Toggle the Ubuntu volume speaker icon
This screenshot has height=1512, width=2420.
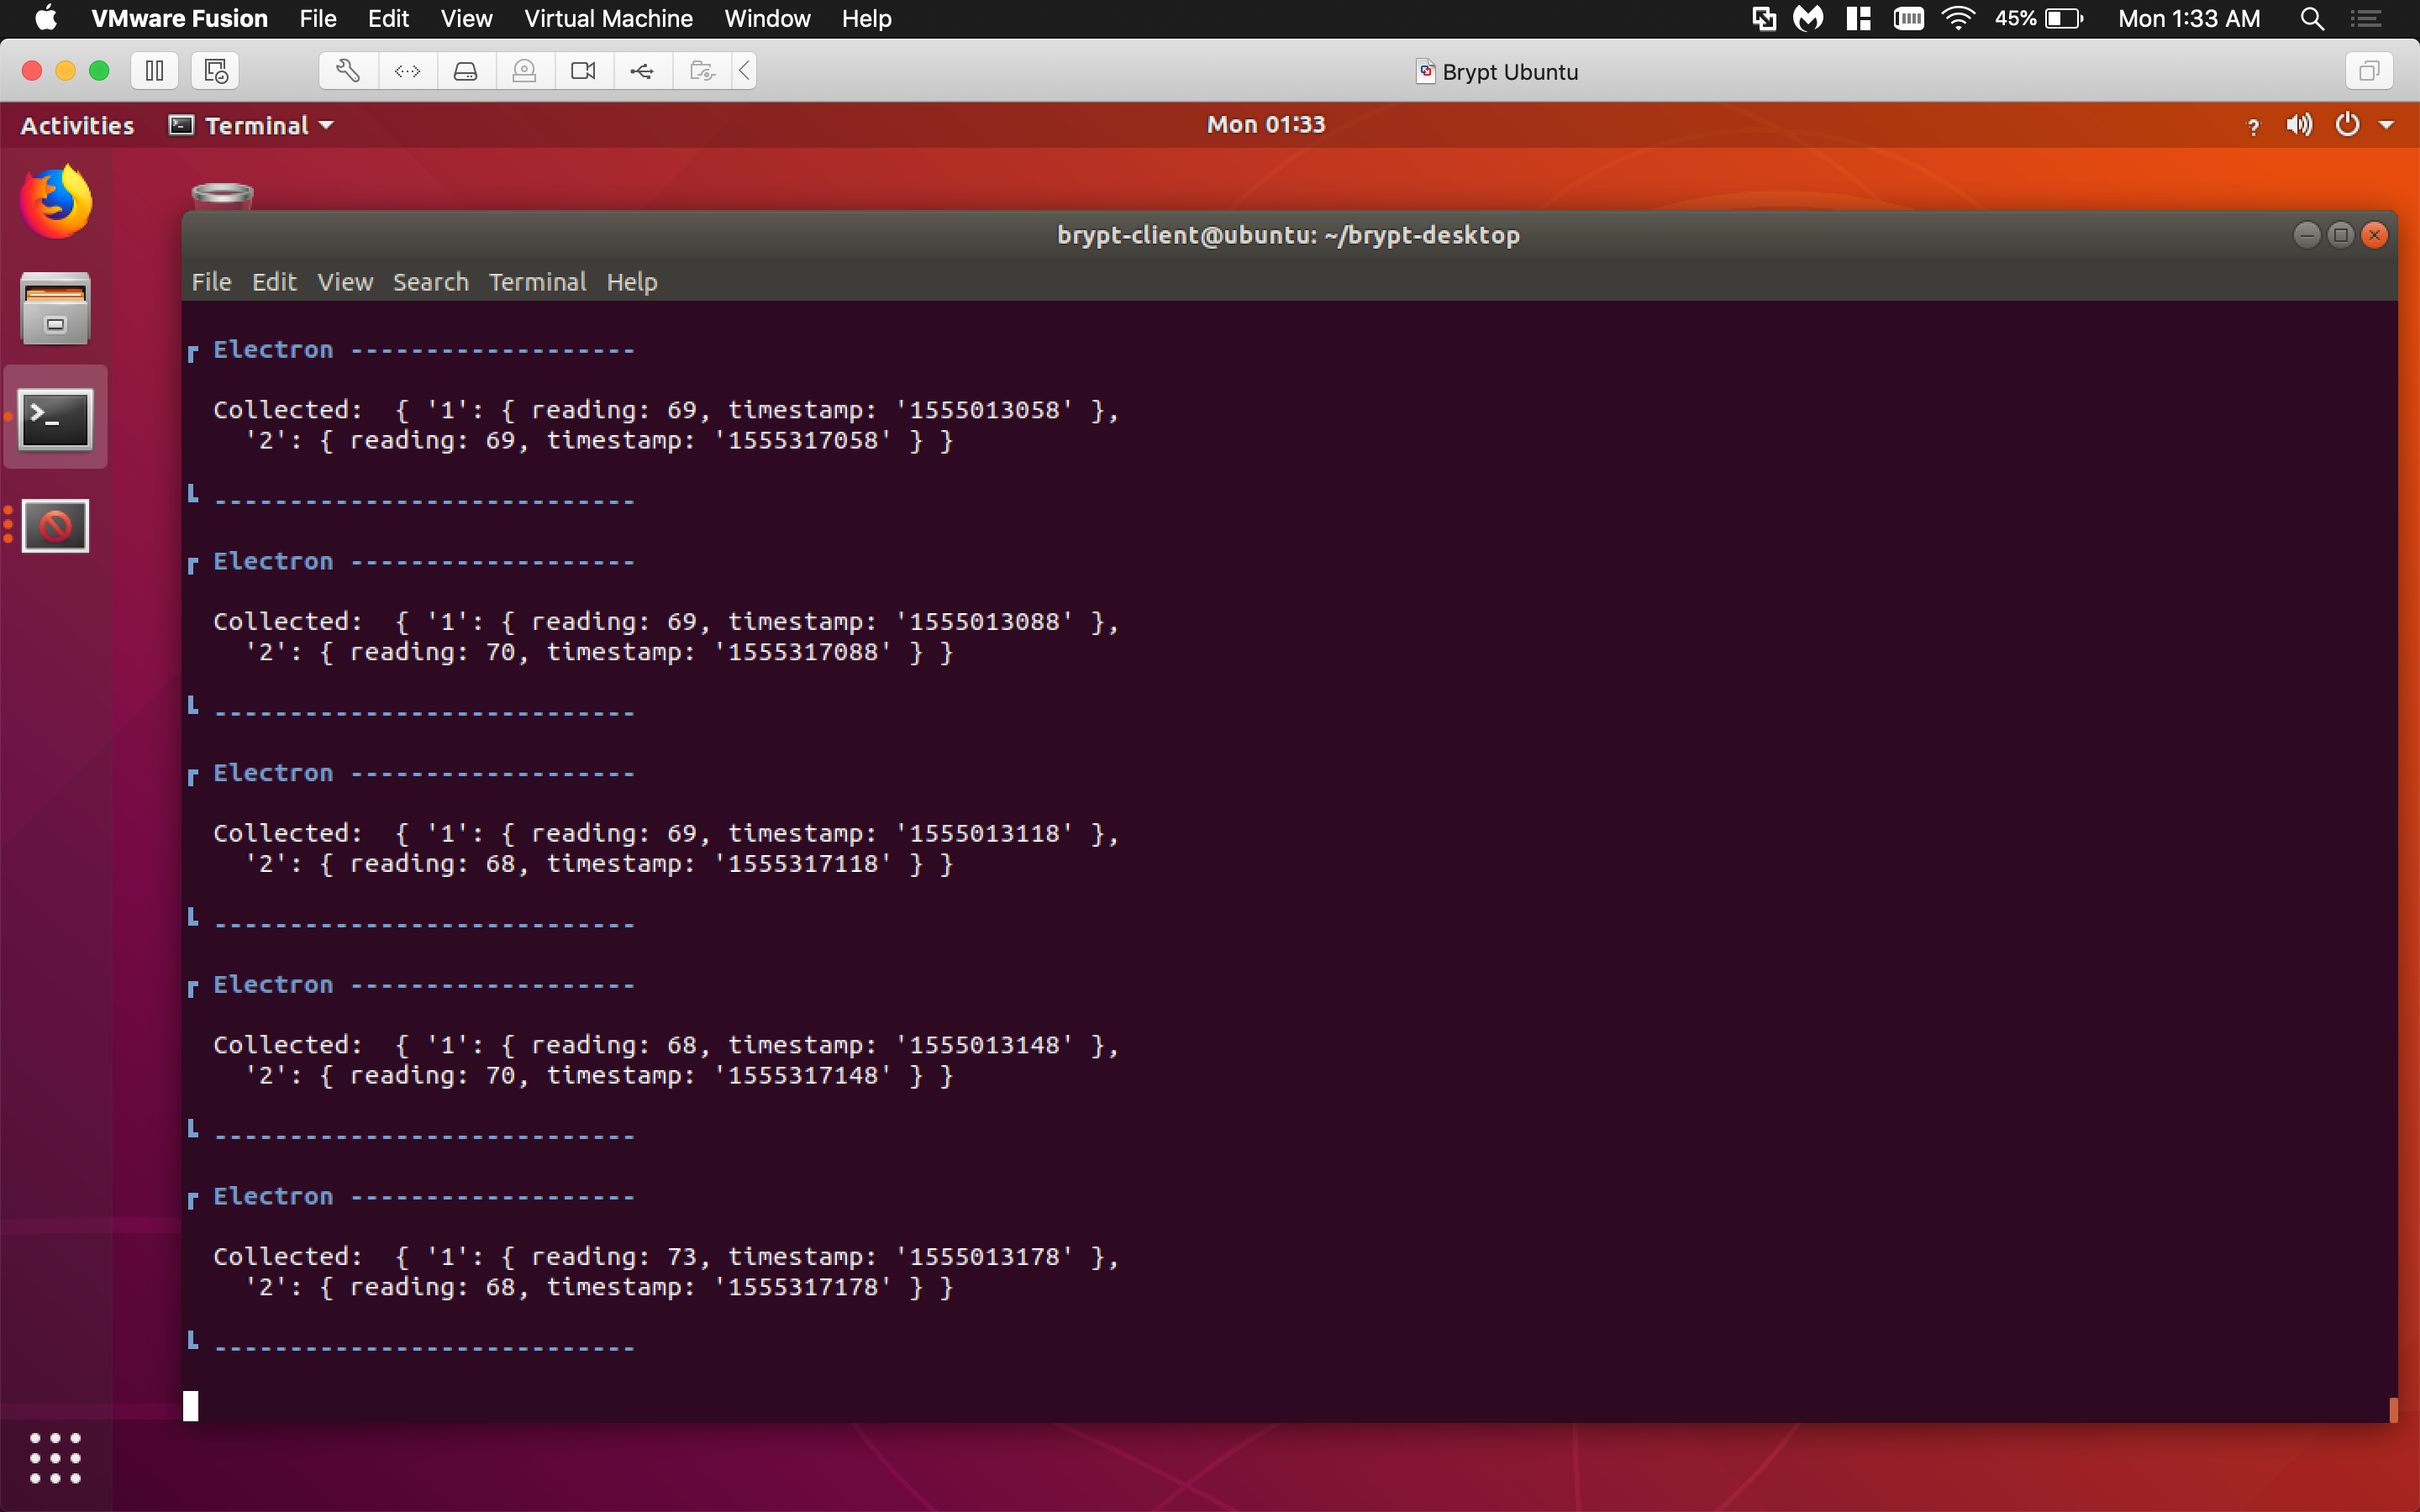point(2298,125)
